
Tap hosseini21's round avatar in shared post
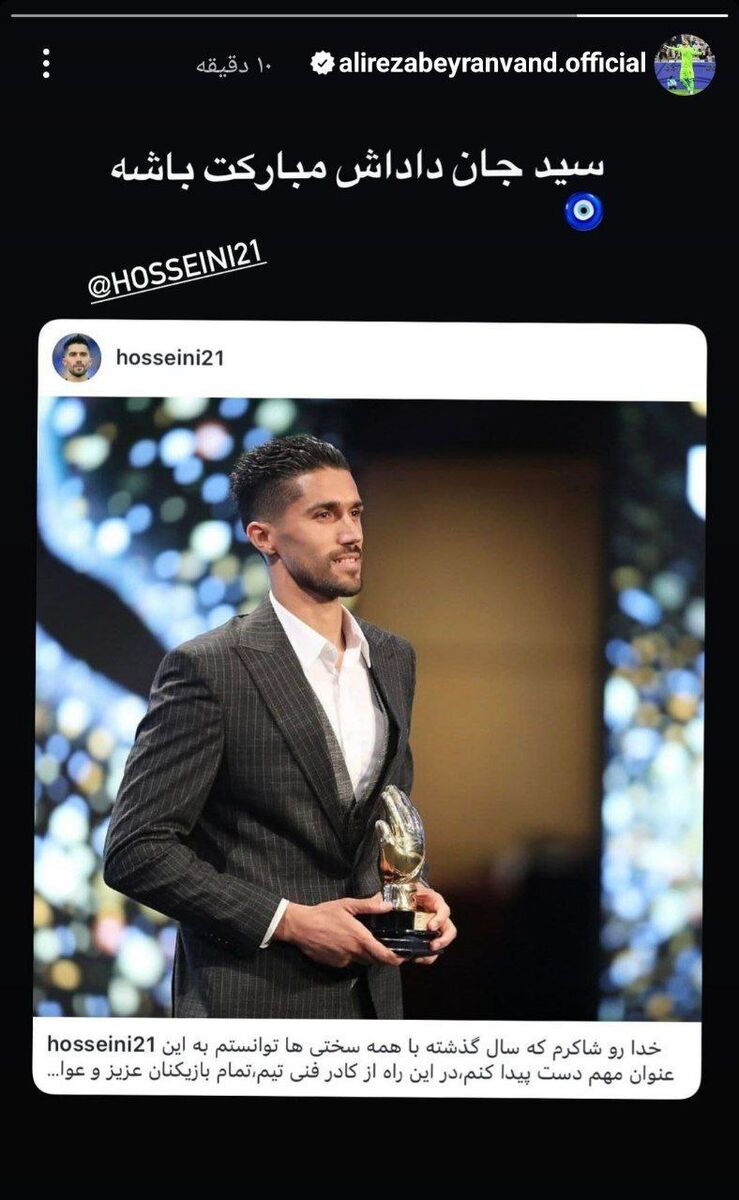[77, 357]
